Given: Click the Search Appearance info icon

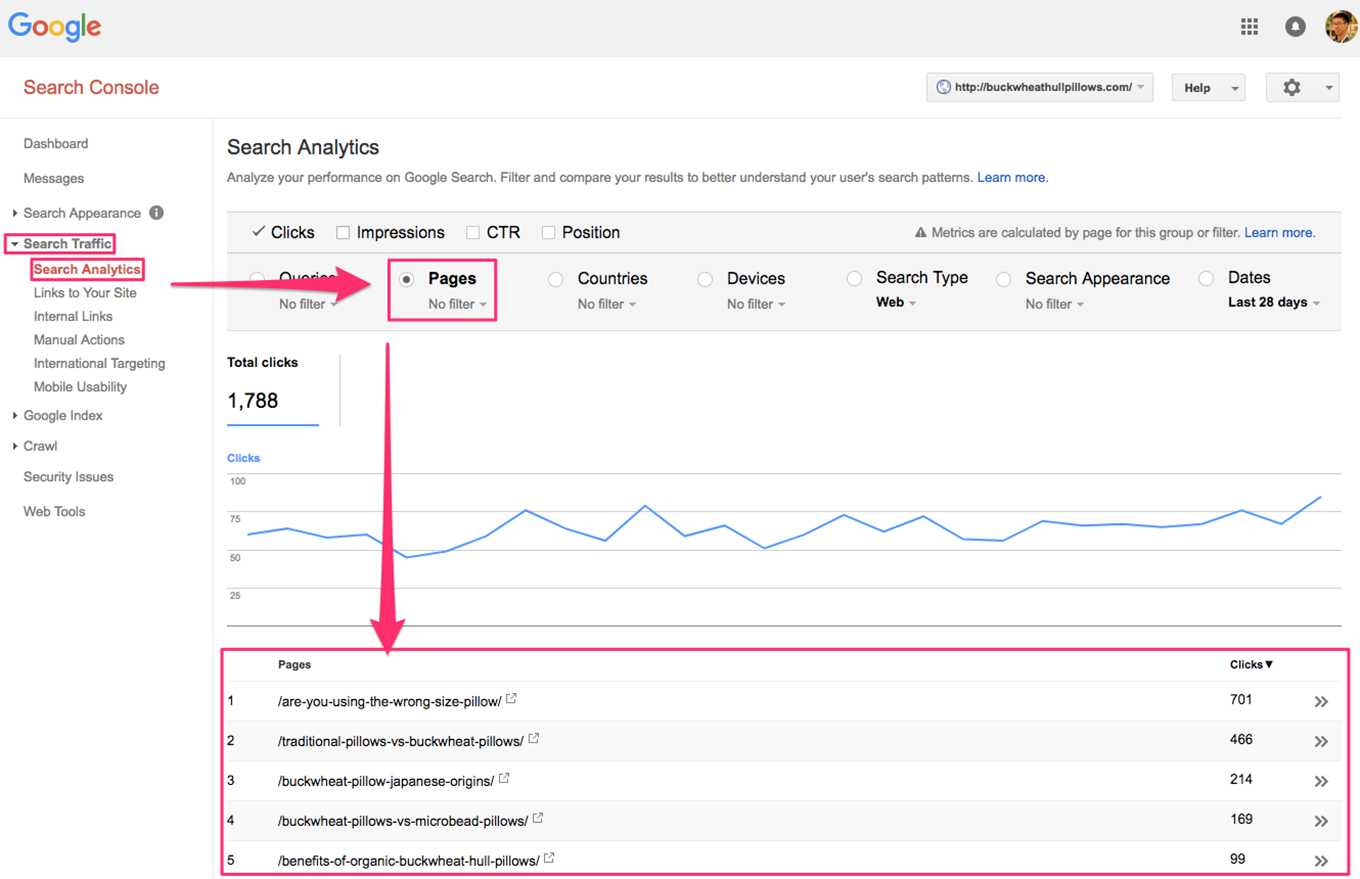Looking at the screenshot, I should tap(156, 213).
